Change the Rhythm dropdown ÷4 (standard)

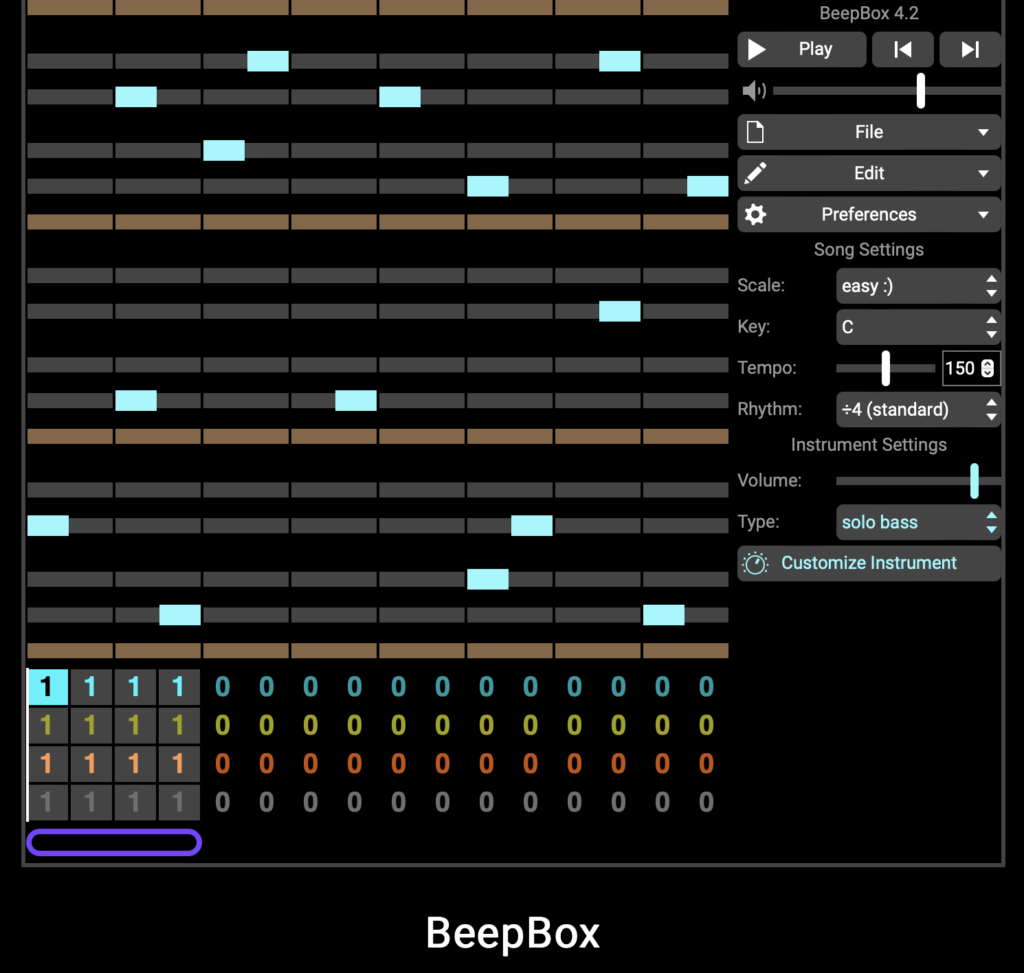(x=918, y=409)
